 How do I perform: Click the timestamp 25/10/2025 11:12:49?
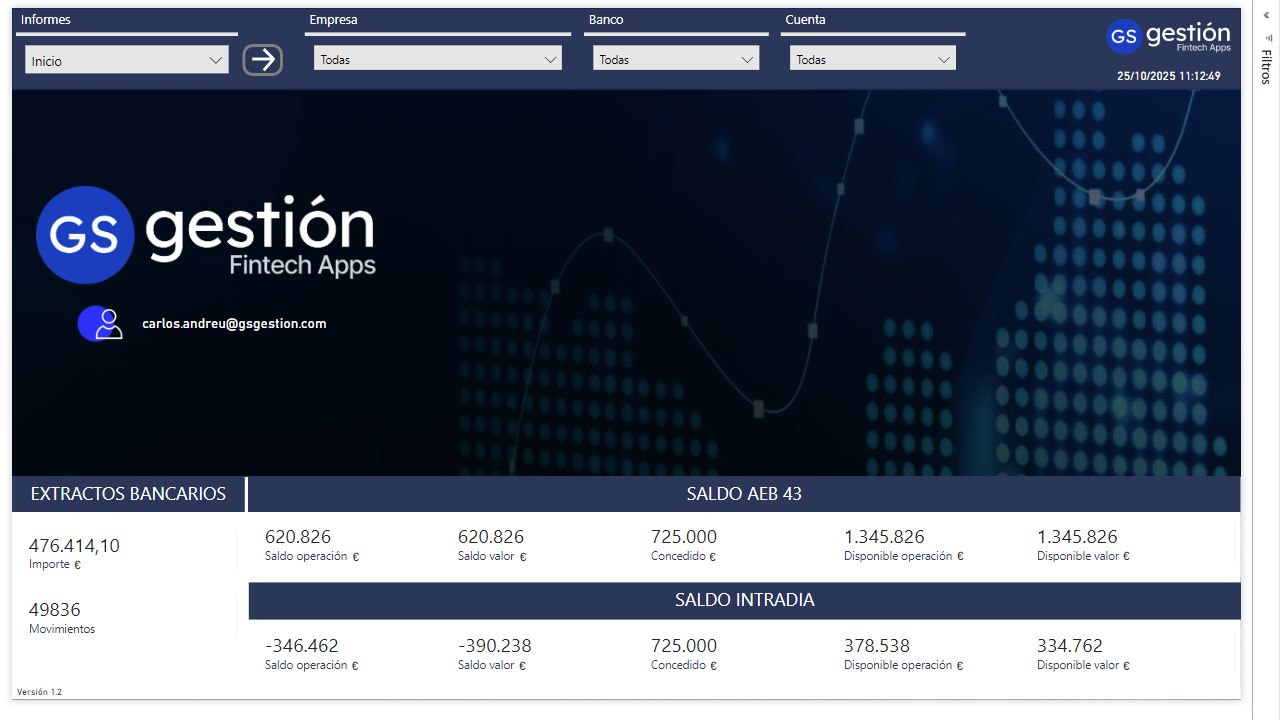[1168, 76]
